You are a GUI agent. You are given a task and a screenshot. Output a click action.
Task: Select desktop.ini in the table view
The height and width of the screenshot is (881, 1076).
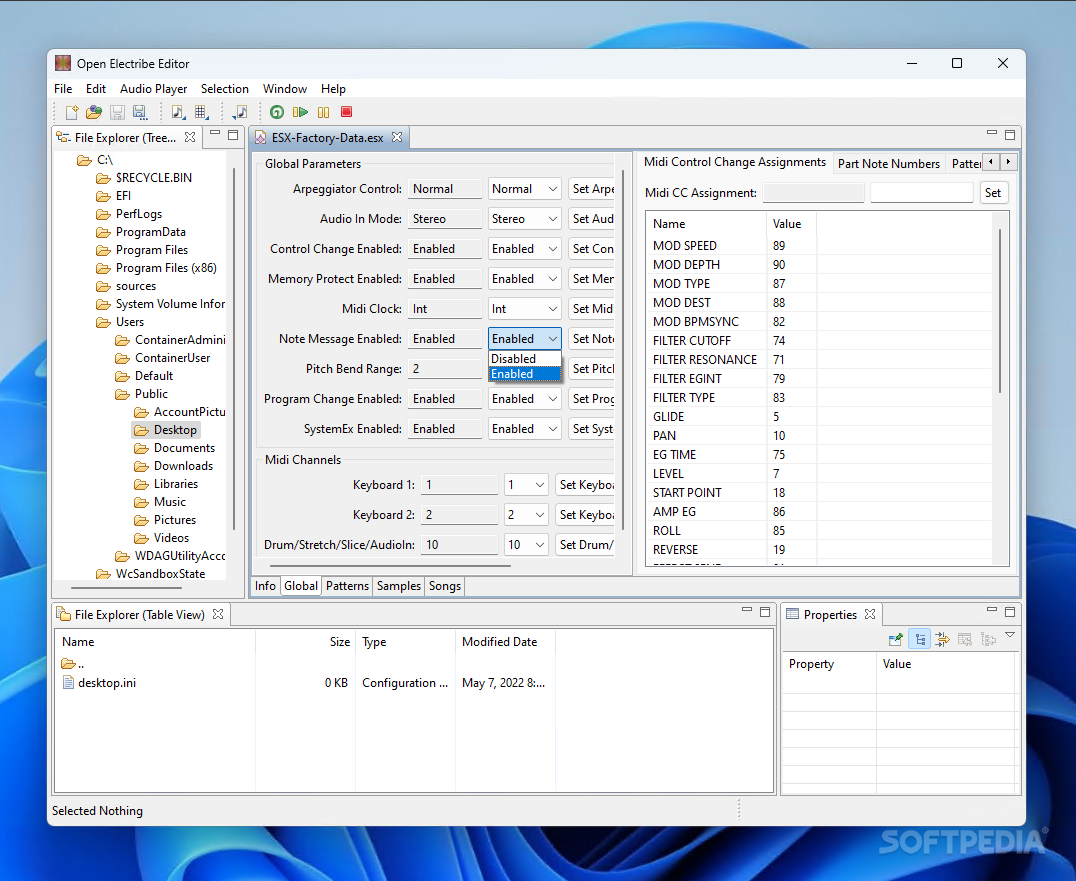pyautogui.click(x=106, y=683)
